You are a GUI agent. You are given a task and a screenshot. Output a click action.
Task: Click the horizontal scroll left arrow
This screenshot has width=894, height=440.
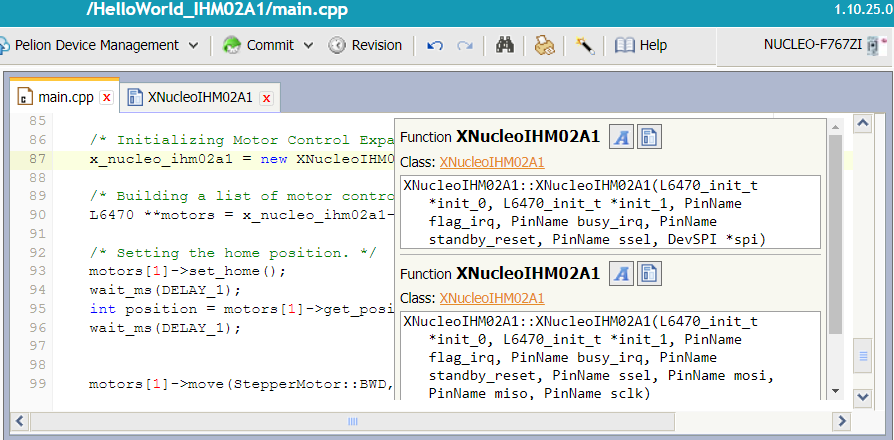(x=19, y=422)
